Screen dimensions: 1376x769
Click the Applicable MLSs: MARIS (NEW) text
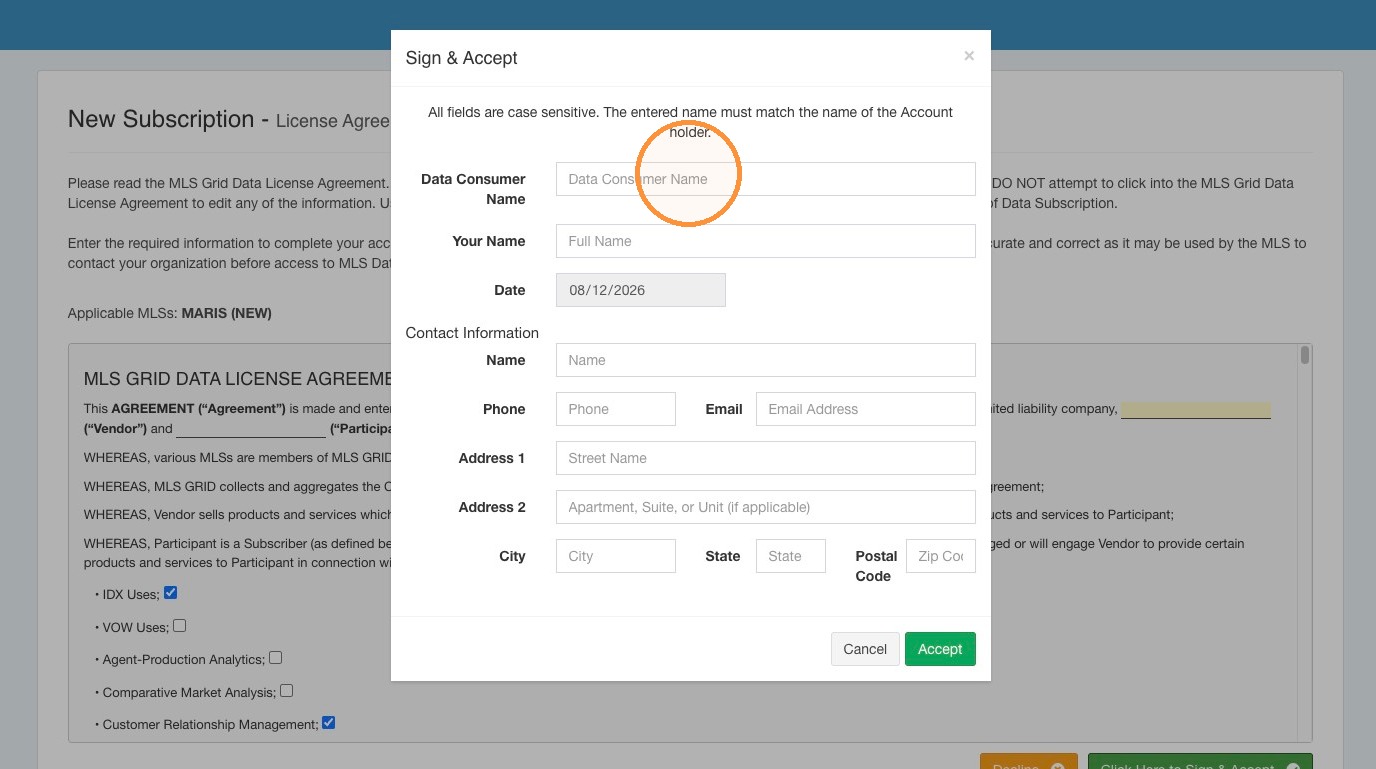170,313
